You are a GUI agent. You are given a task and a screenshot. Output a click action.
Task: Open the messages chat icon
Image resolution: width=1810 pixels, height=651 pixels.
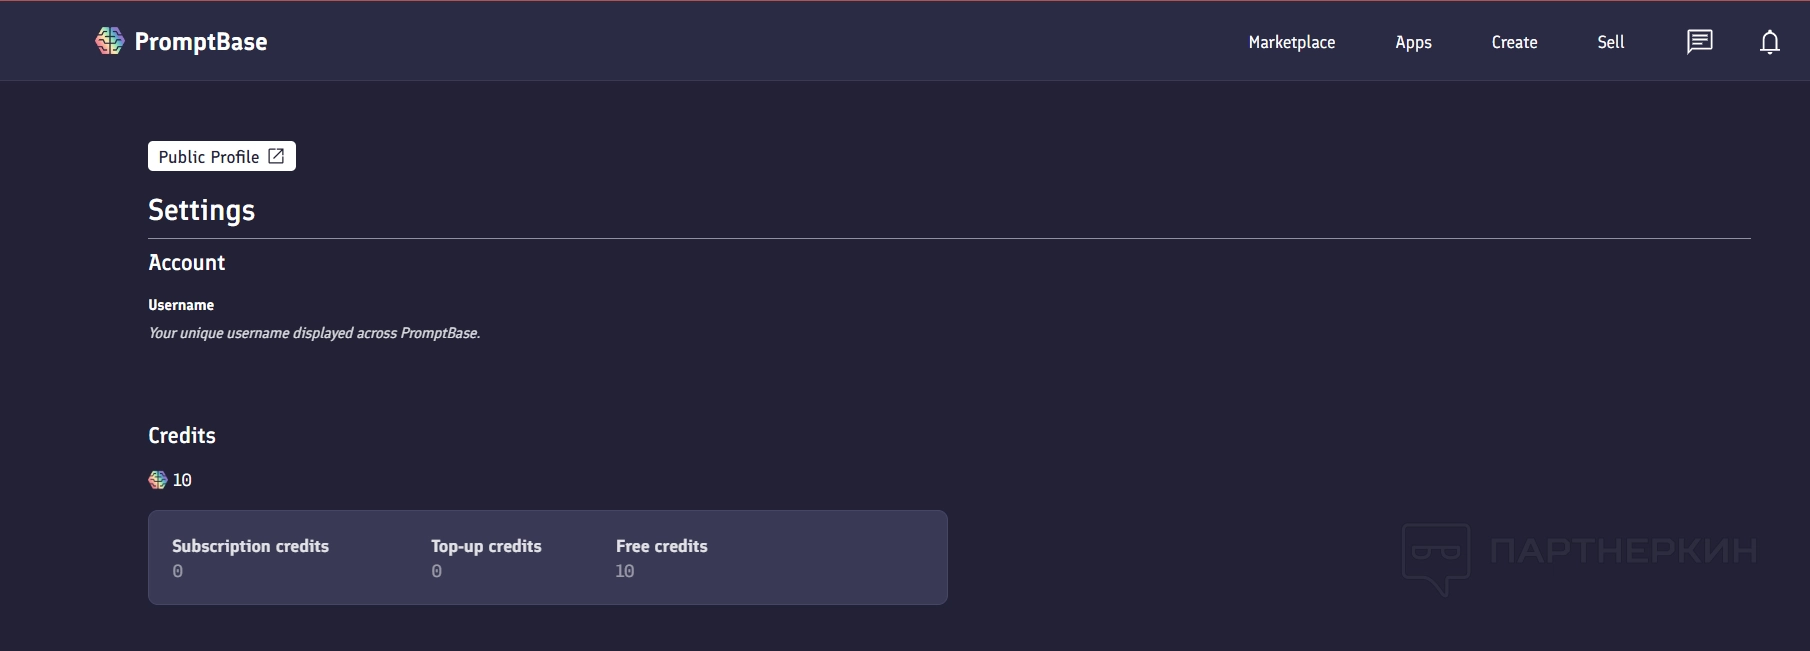1699,42
